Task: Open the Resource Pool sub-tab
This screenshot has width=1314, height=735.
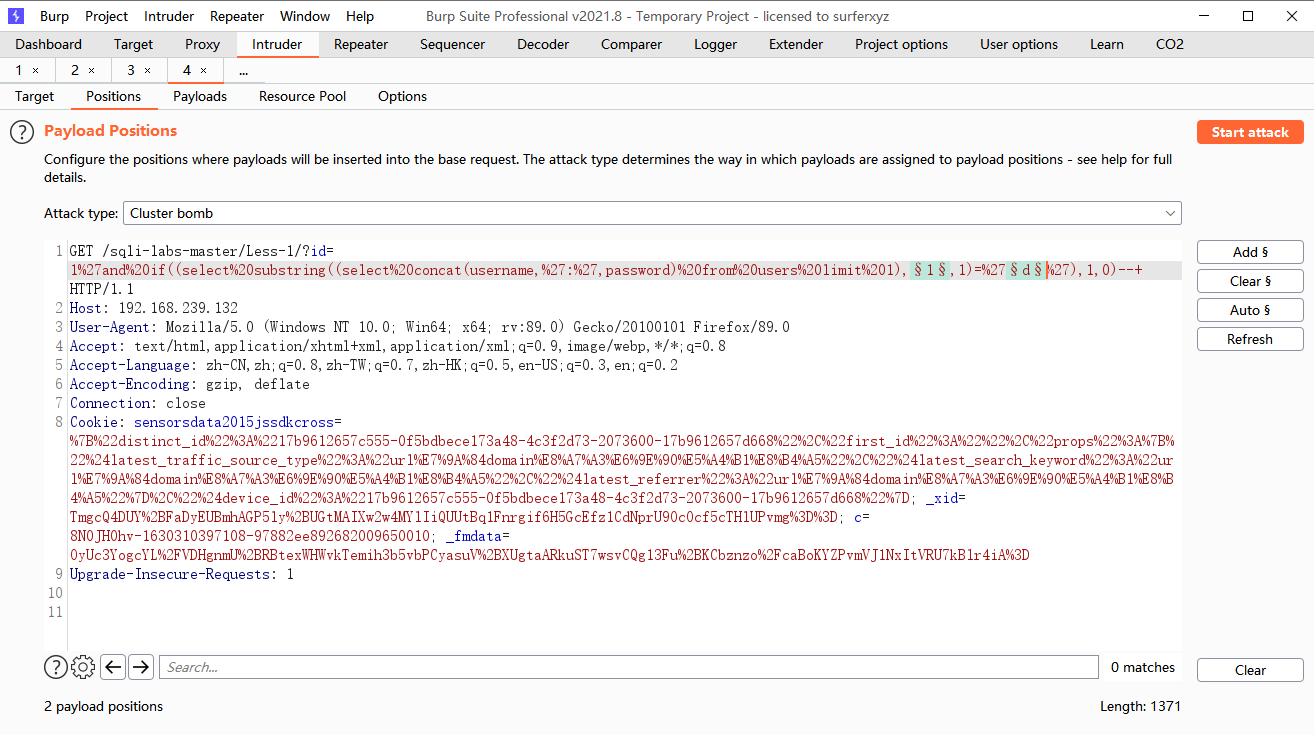Action: (x=302, y=96)
